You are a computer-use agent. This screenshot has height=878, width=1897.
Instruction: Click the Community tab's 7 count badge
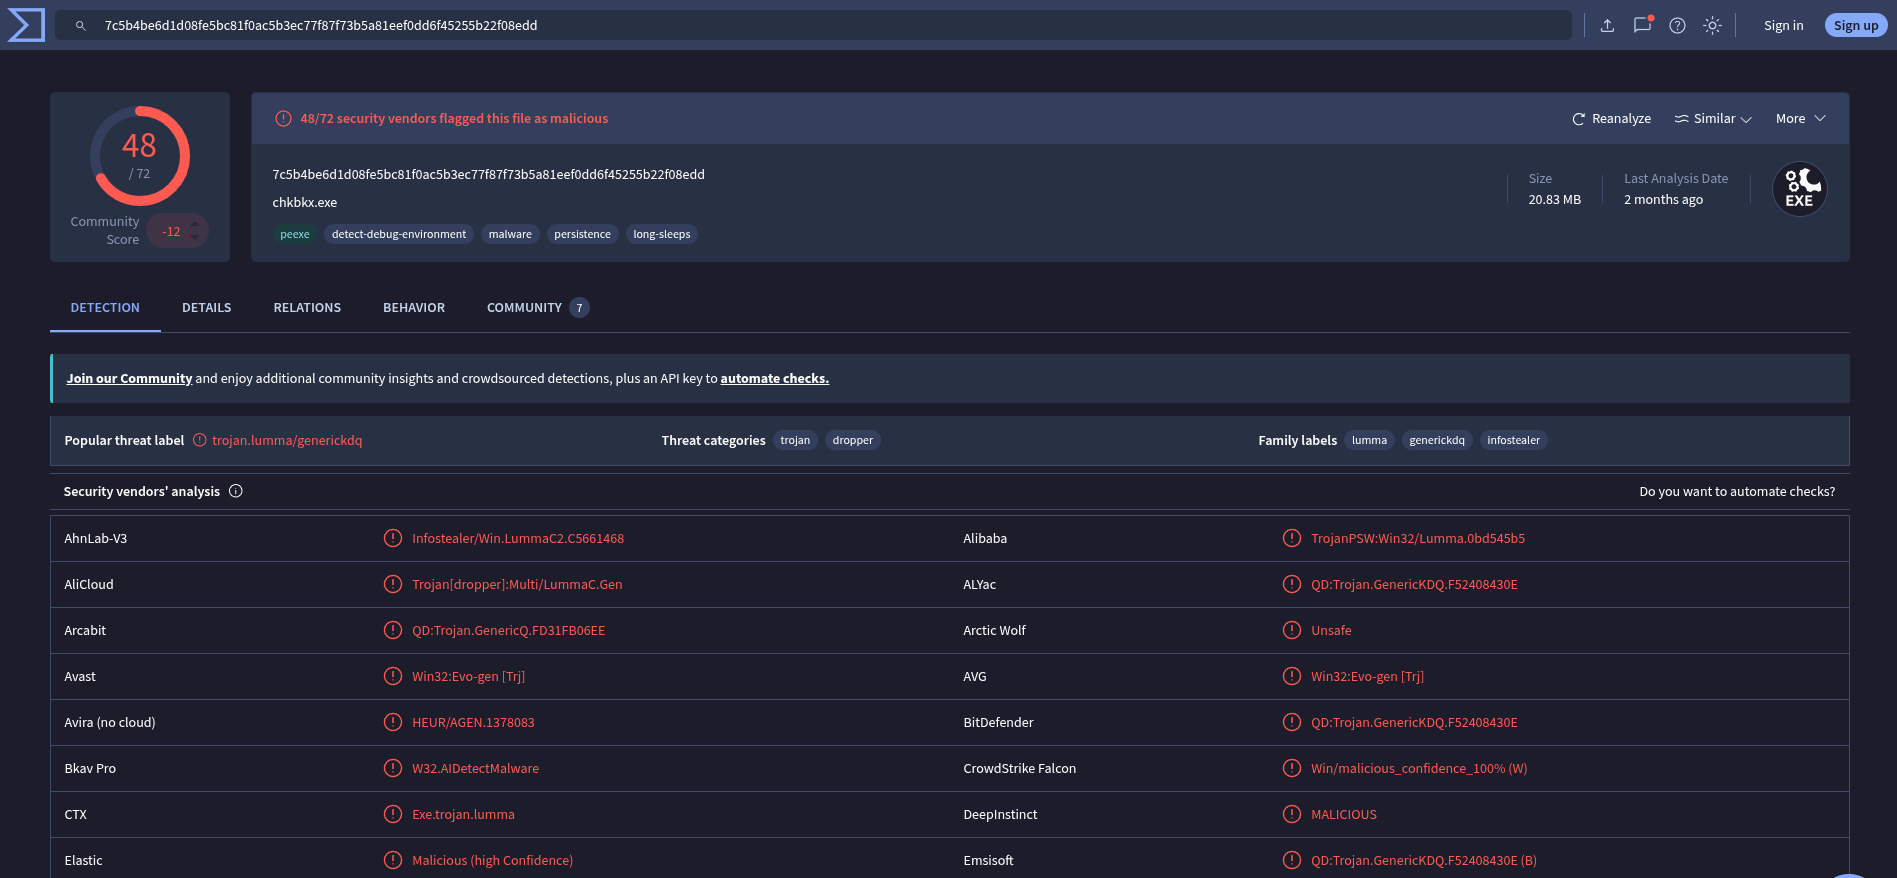(x=579, y=308)
